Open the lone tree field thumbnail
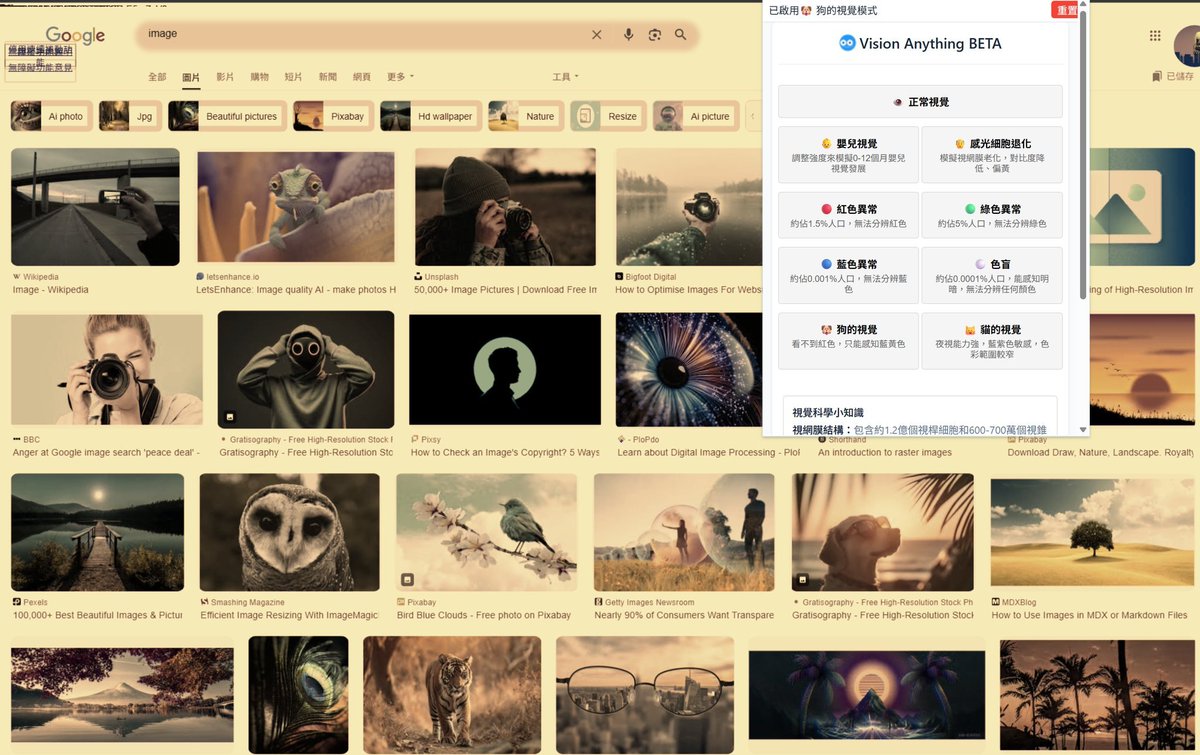Screen dimensions: 1200x755 (x=1093, y=532)
